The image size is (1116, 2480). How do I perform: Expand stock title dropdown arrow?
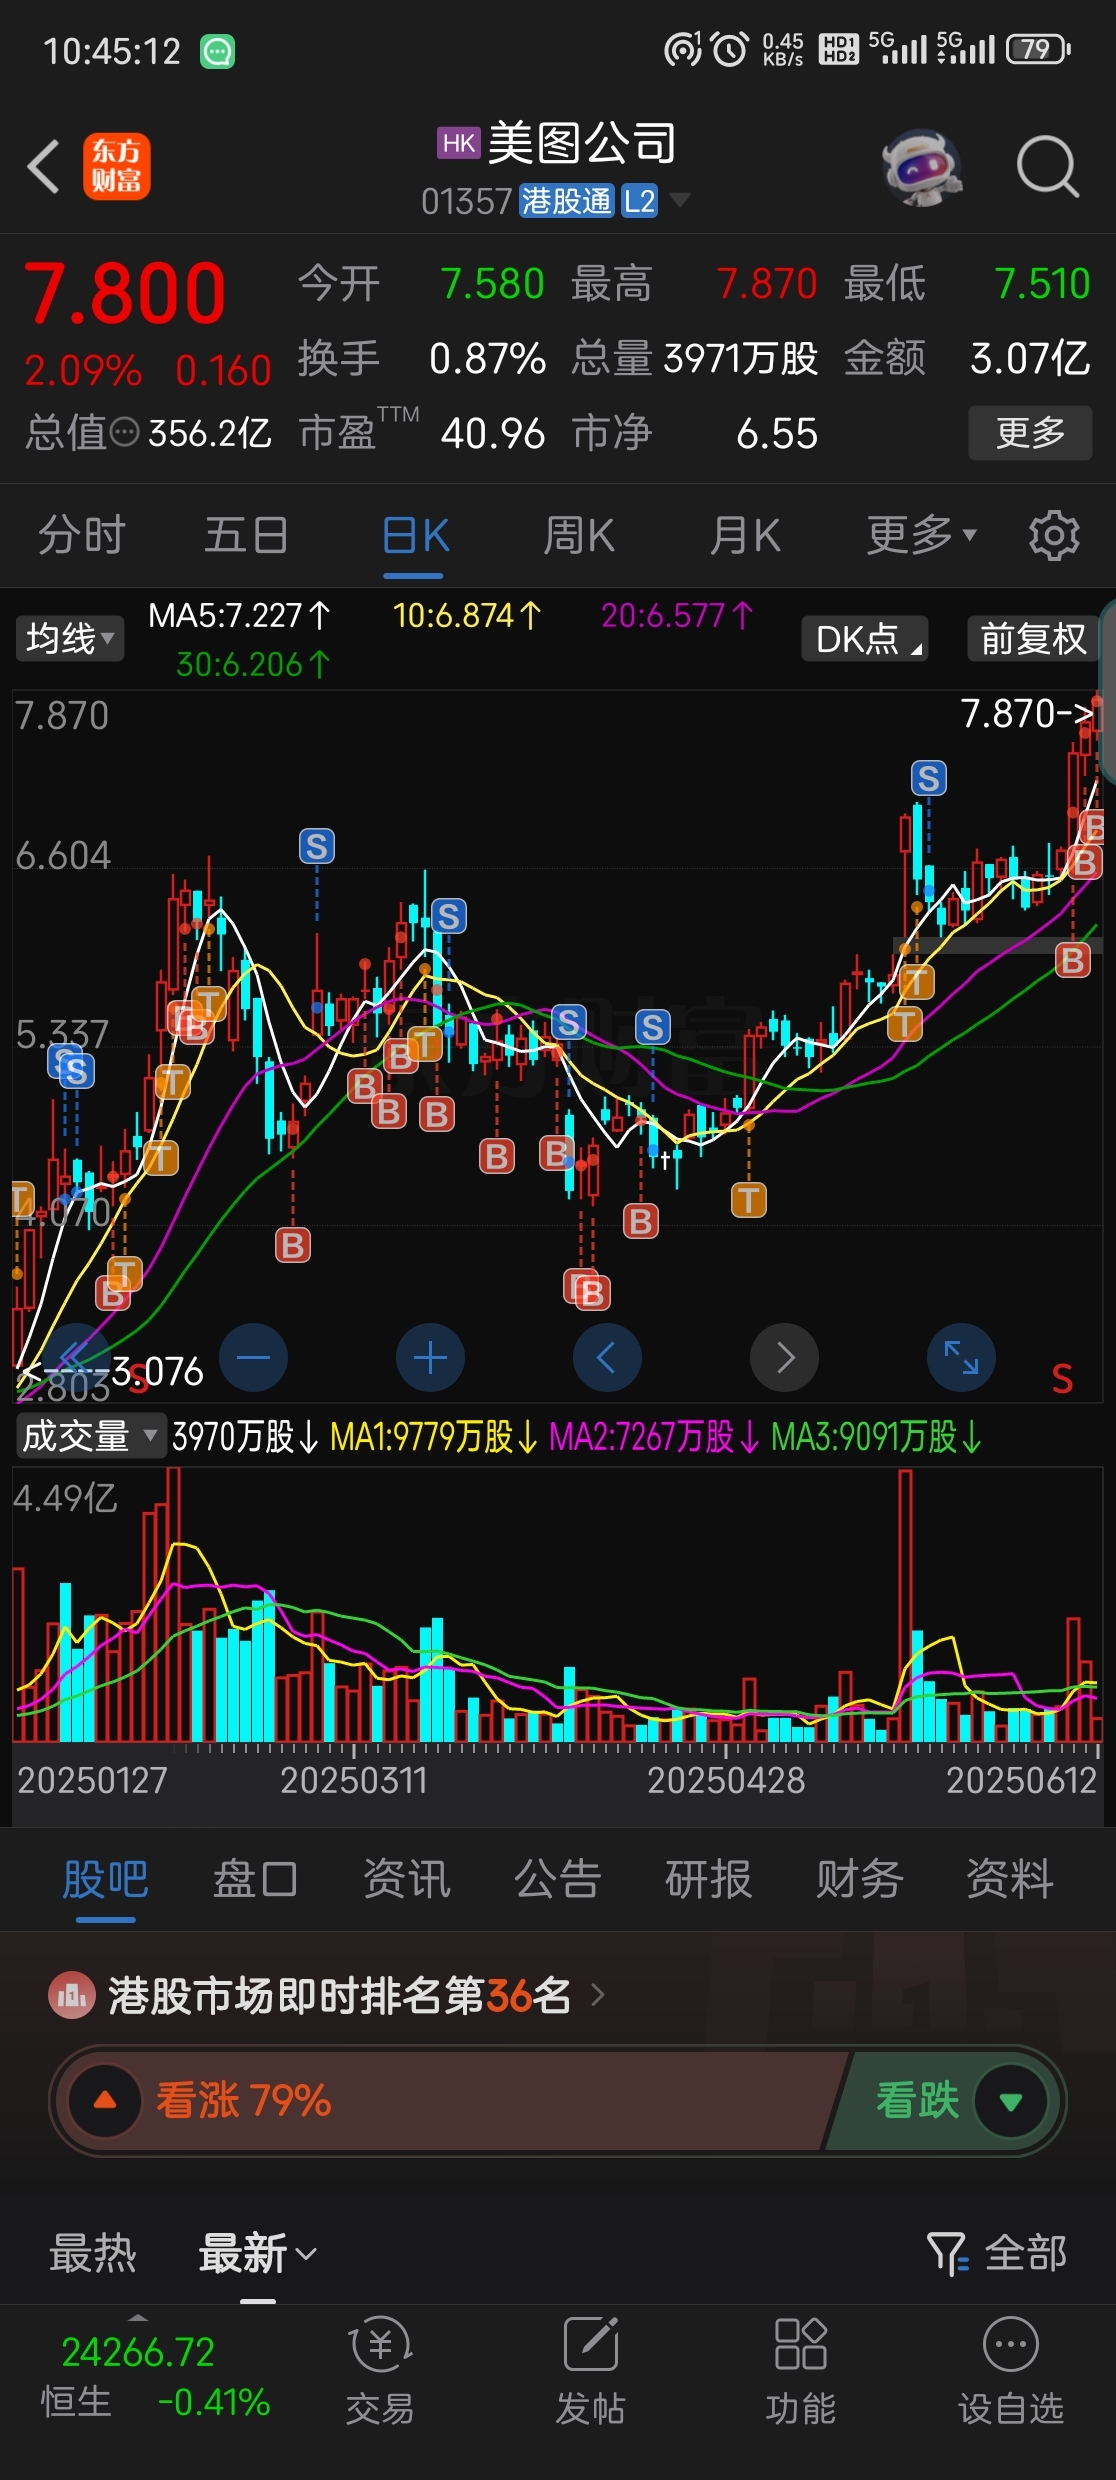tap(679, 200)
